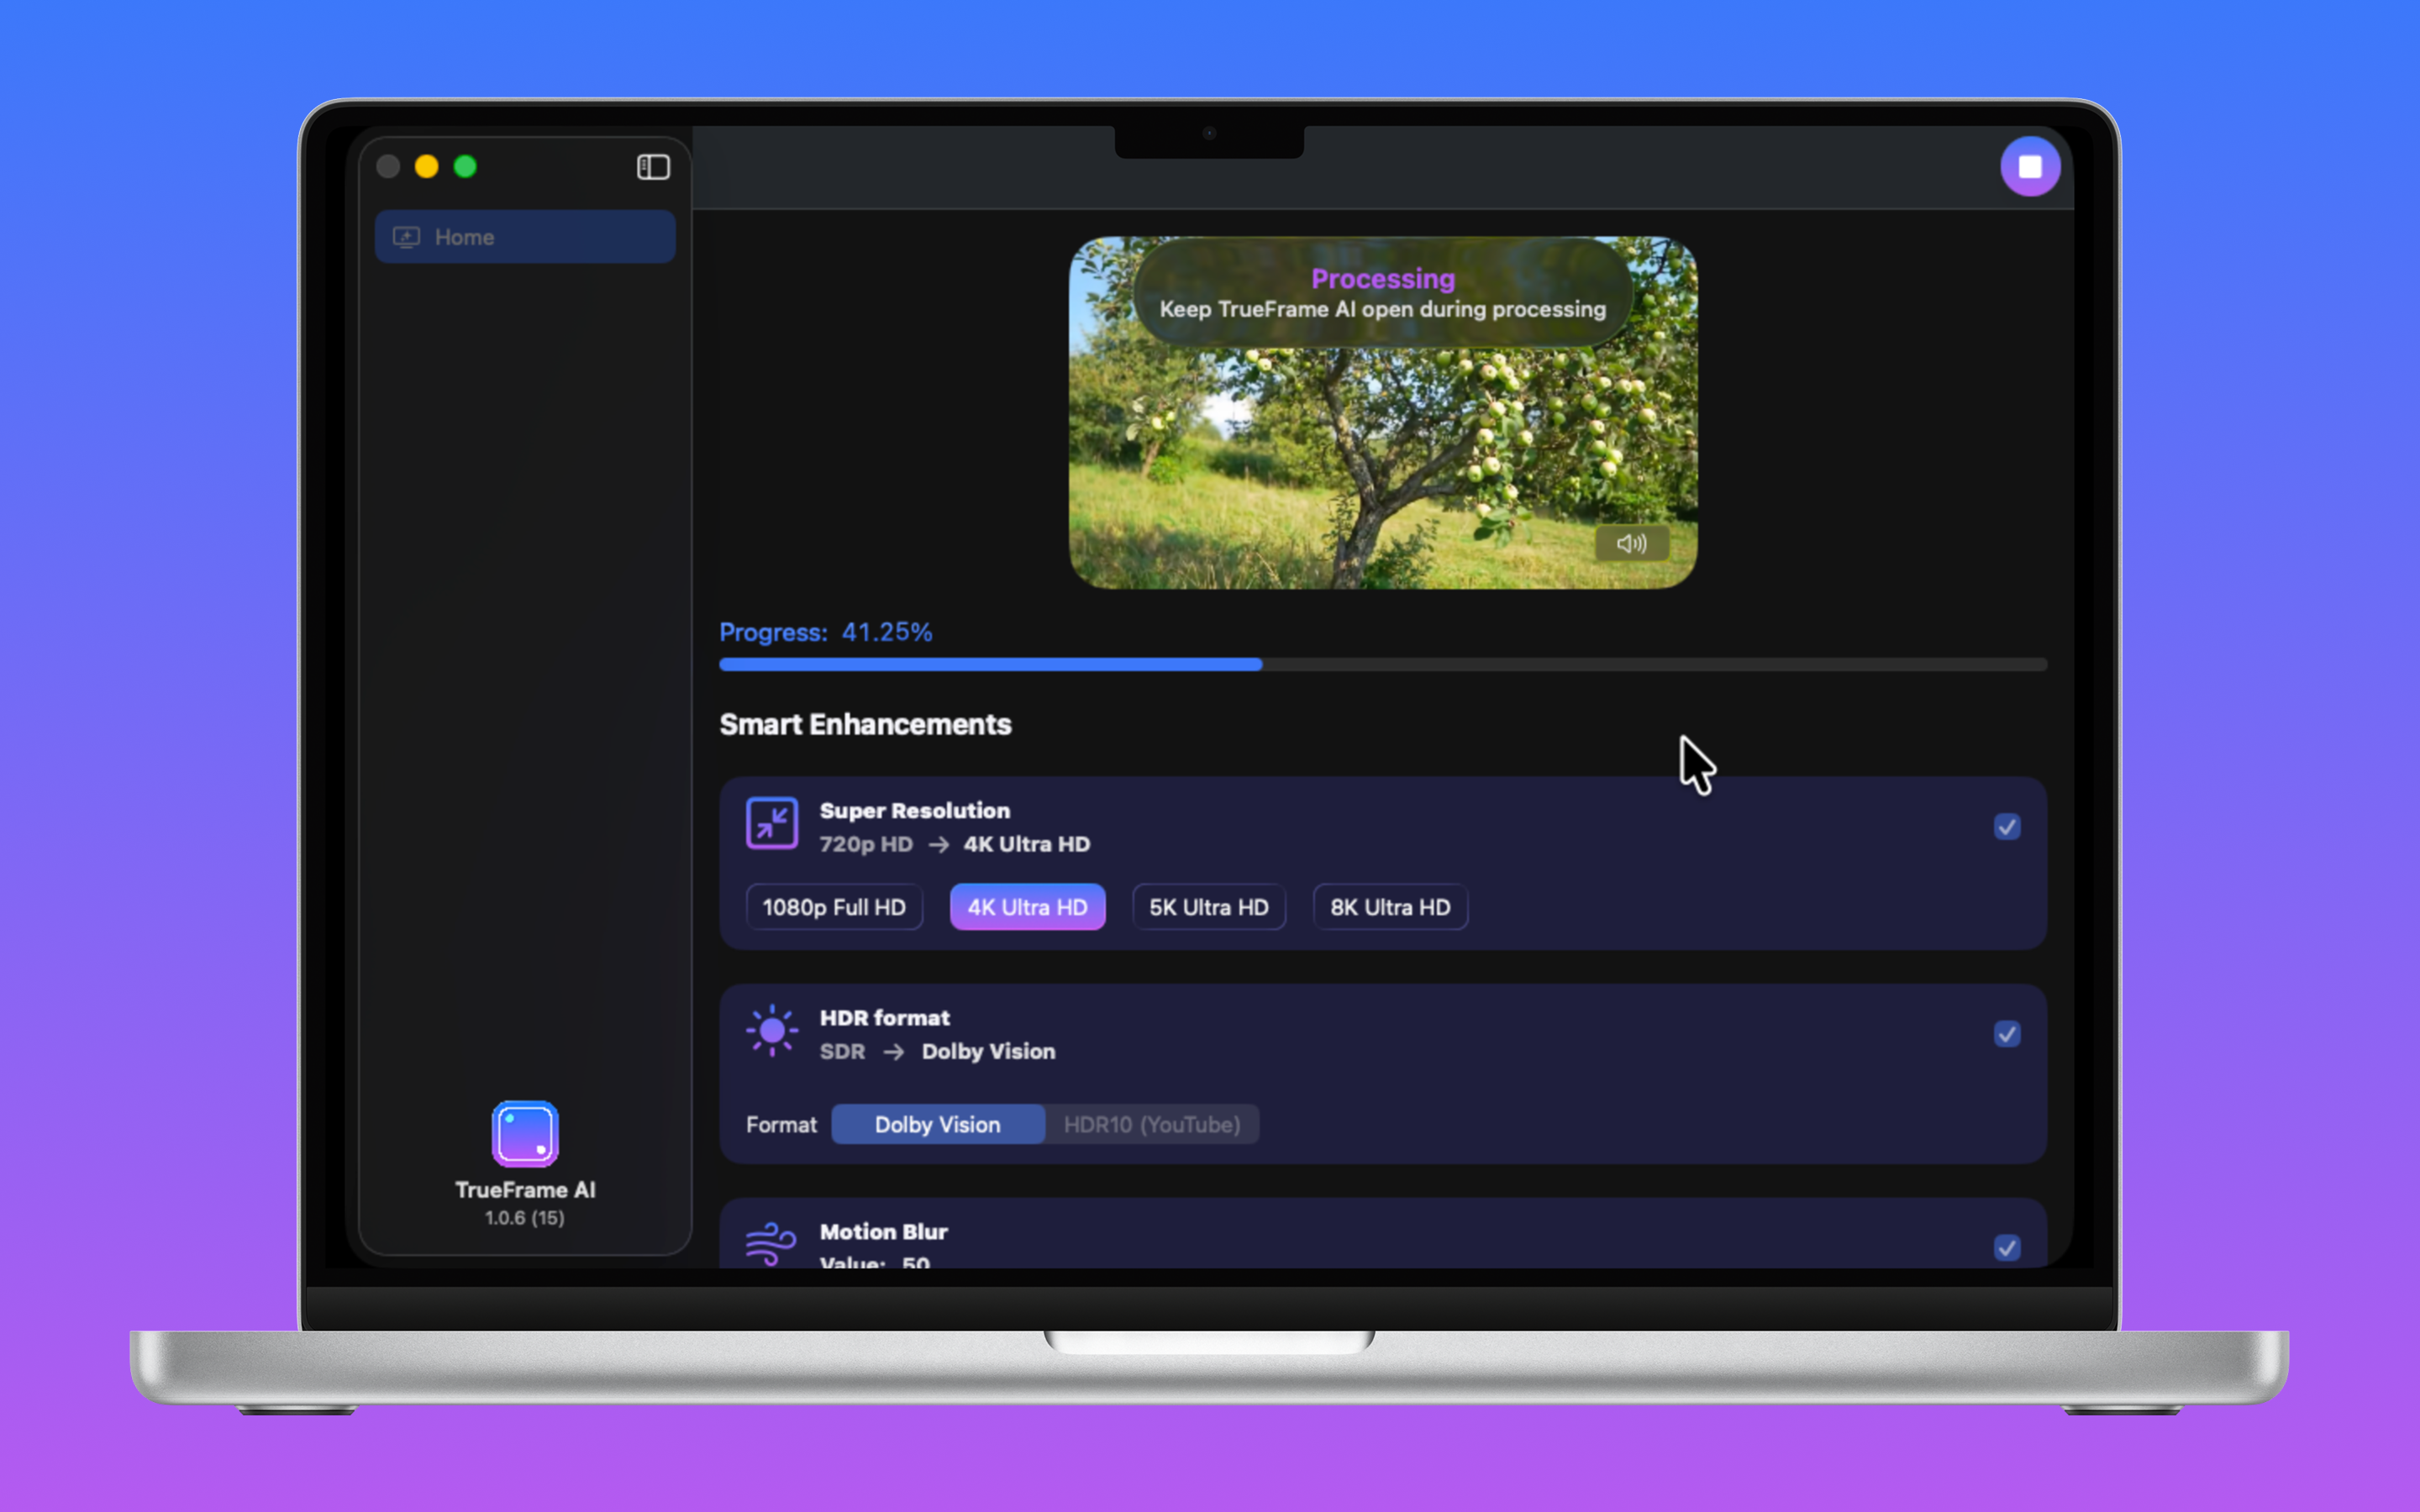Image resolution: width=2420 pixels, height=1512 pixels.
Task: Select 5K Ultra HD resolution
Action: (1208, 907)
